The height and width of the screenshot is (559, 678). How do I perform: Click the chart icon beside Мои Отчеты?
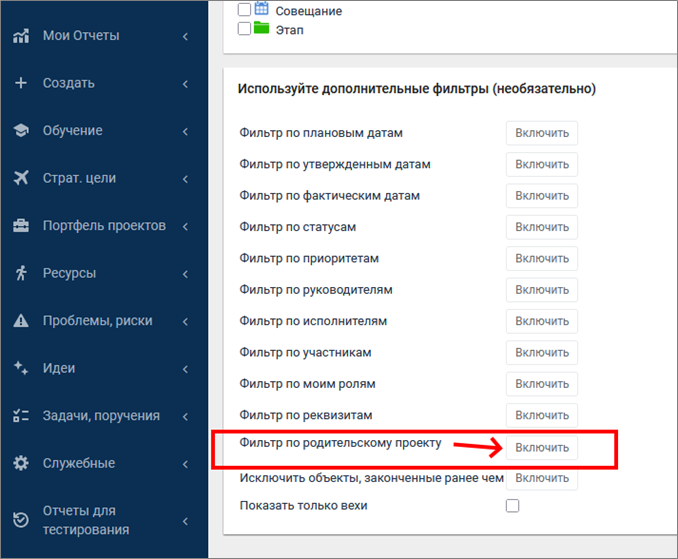(x=21, y=36)
